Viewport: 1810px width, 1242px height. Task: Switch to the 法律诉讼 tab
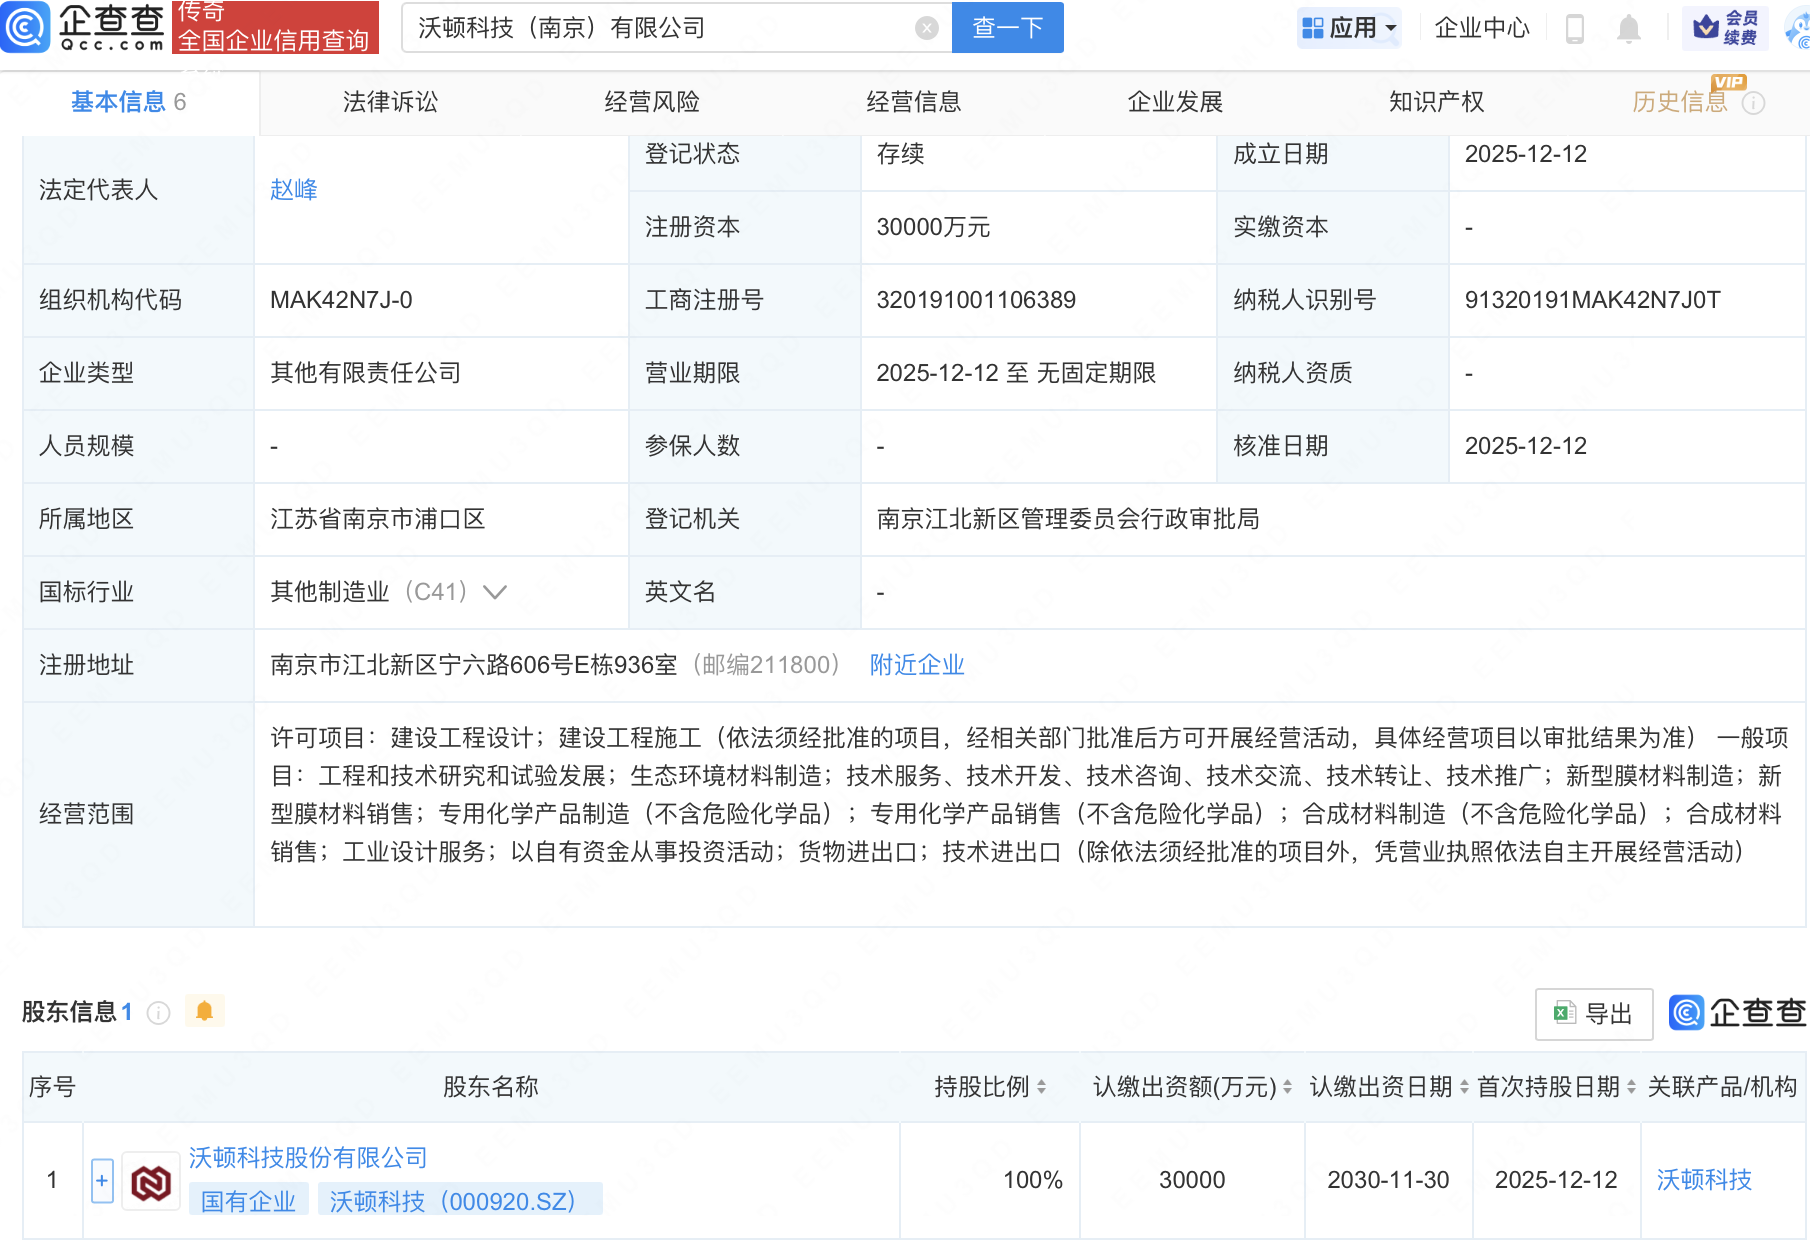[x=389, y=101]
